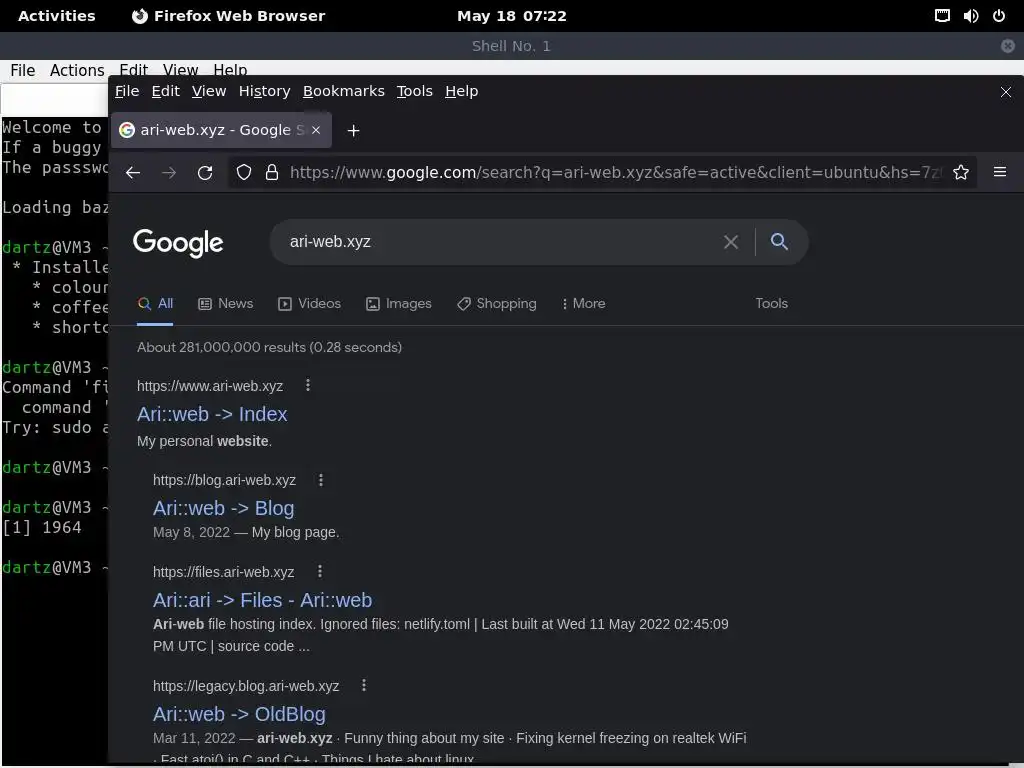Screen dimensions: 1024x768
Task: Open Firefox File menu
Action: [x=127, y=91]
